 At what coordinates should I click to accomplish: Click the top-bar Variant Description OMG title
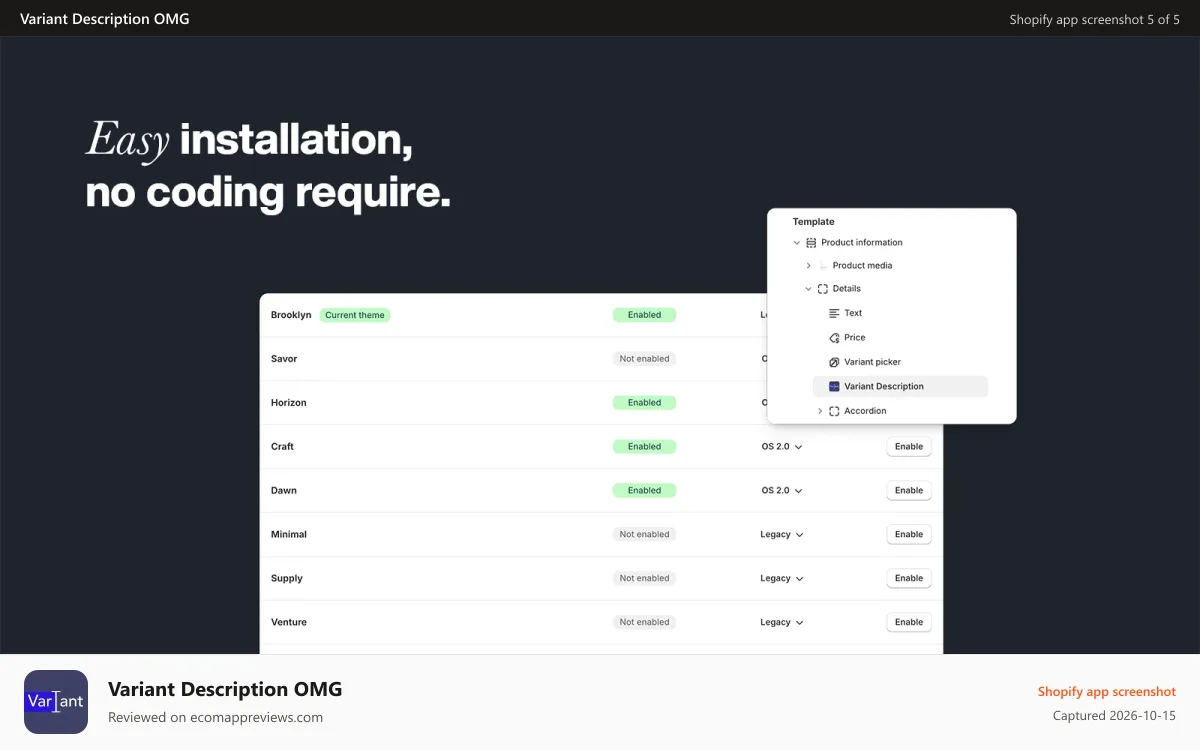tap(104, 19)
